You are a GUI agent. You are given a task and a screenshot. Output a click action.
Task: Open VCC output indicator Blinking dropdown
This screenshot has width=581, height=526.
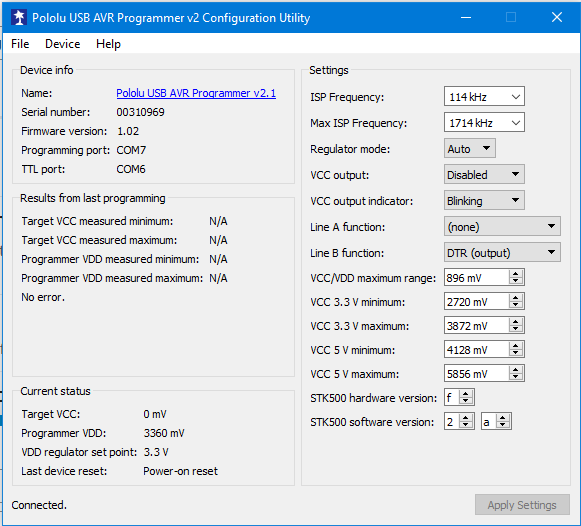click(x=484, y=200)
